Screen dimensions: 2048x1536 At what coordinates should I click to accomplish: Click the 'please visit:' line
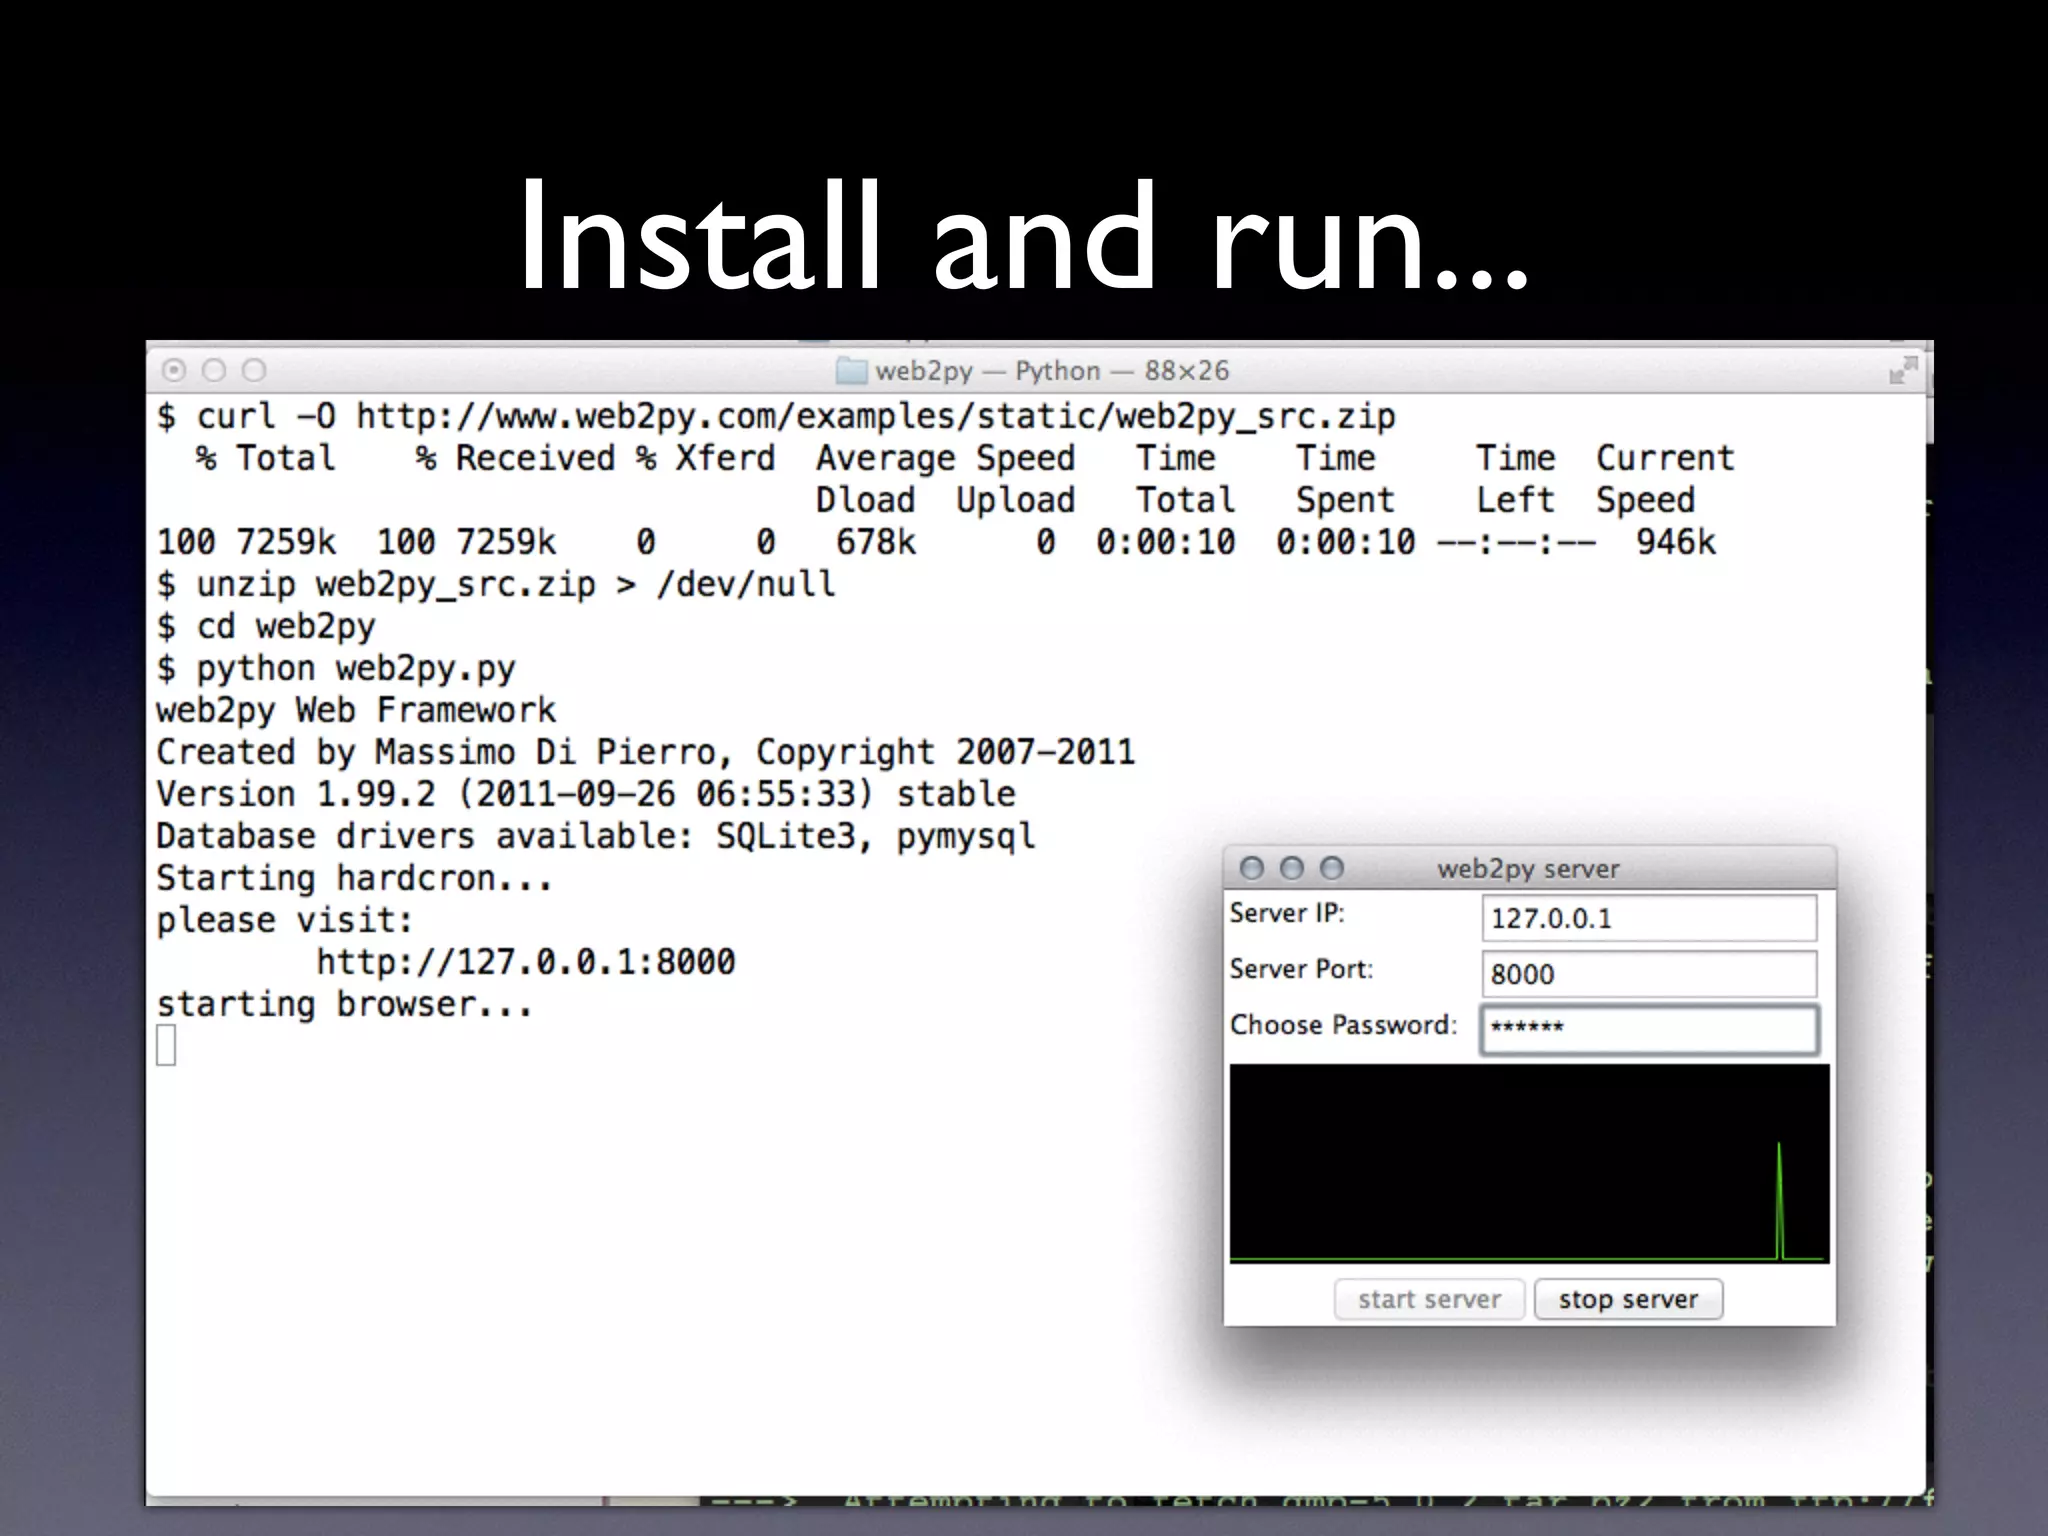(285, 920)
